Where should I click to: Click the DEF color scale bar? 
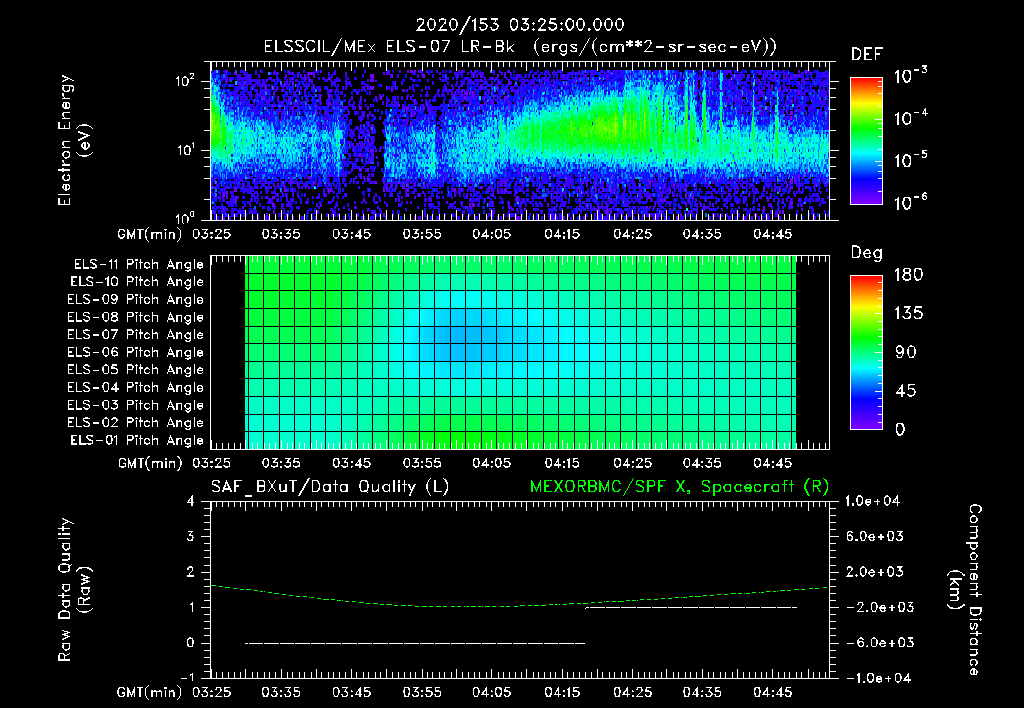point(866,141)
